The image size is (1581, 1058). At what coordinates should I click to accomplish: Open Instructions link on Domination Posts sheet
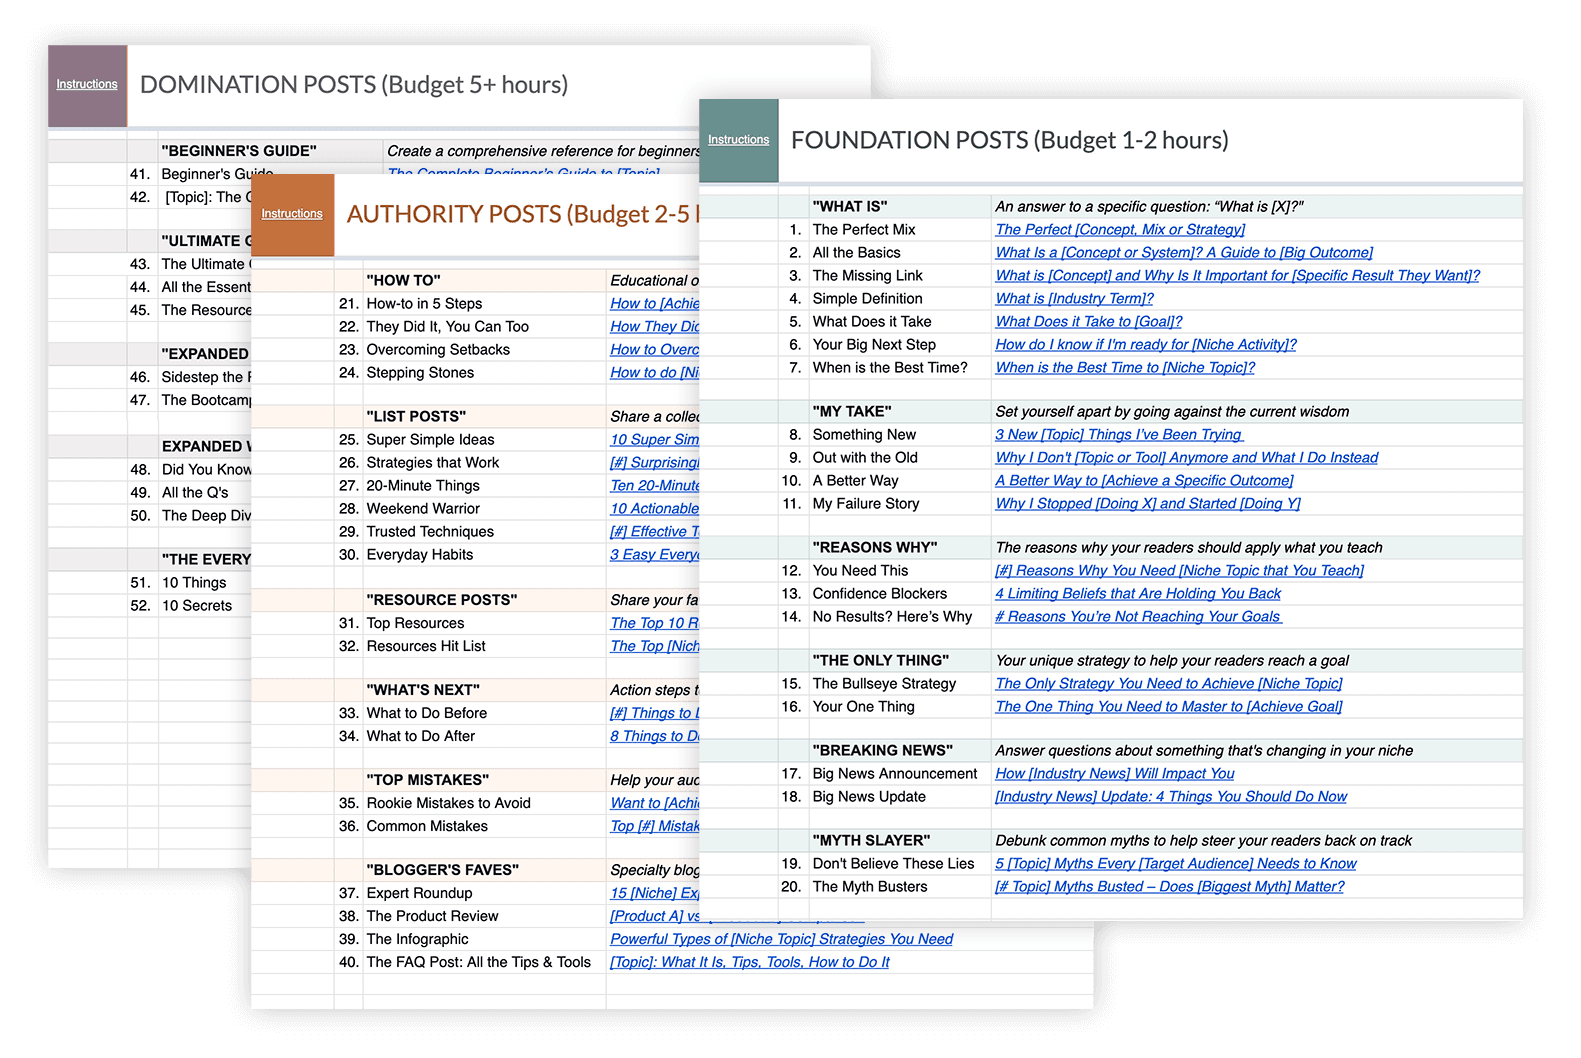(x=87, y=84)
